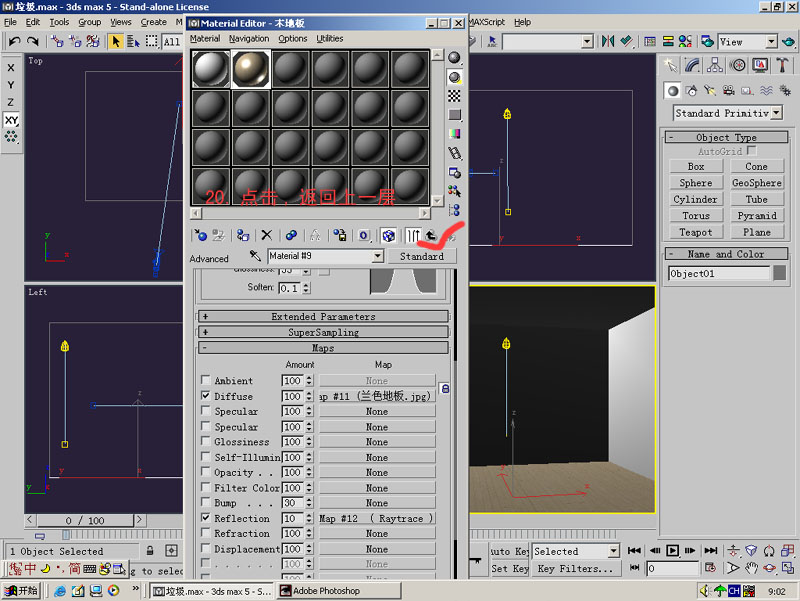Click Sphere primitive button
800x601 pixels.
[695, 183]
